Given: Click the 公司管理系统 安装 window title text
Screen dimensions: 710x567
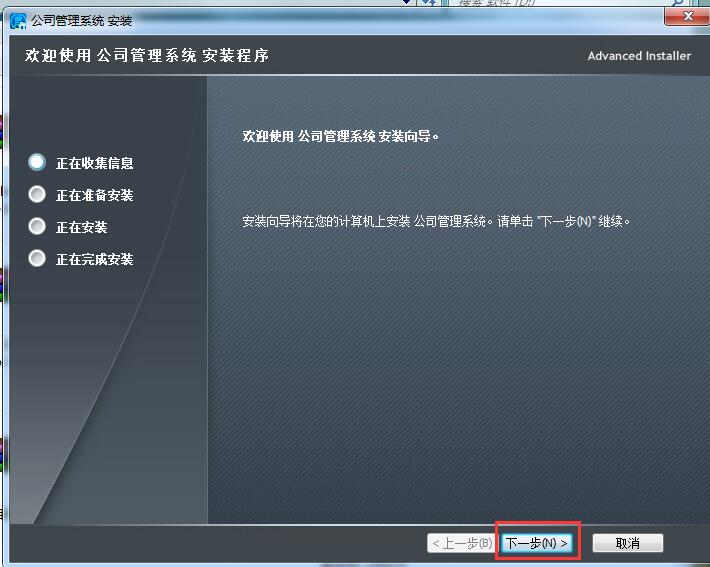Looking at the screenshot, I should point(81,20).
